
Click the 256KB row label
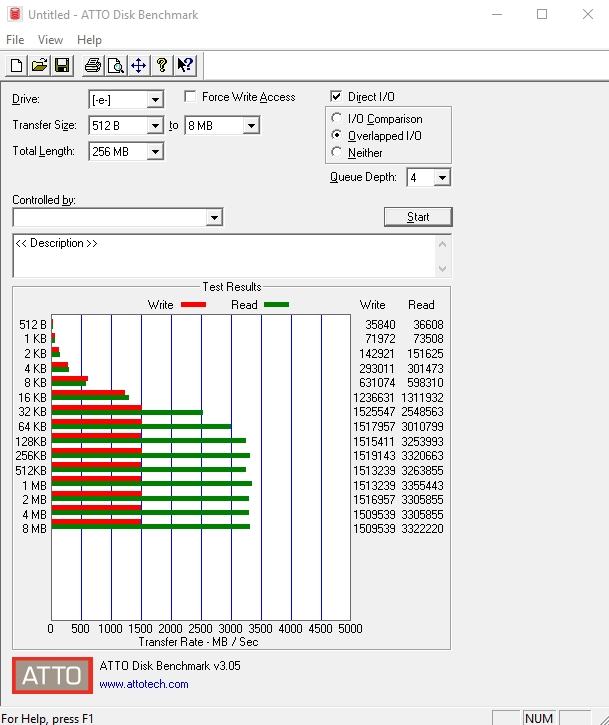coord(31,455)
